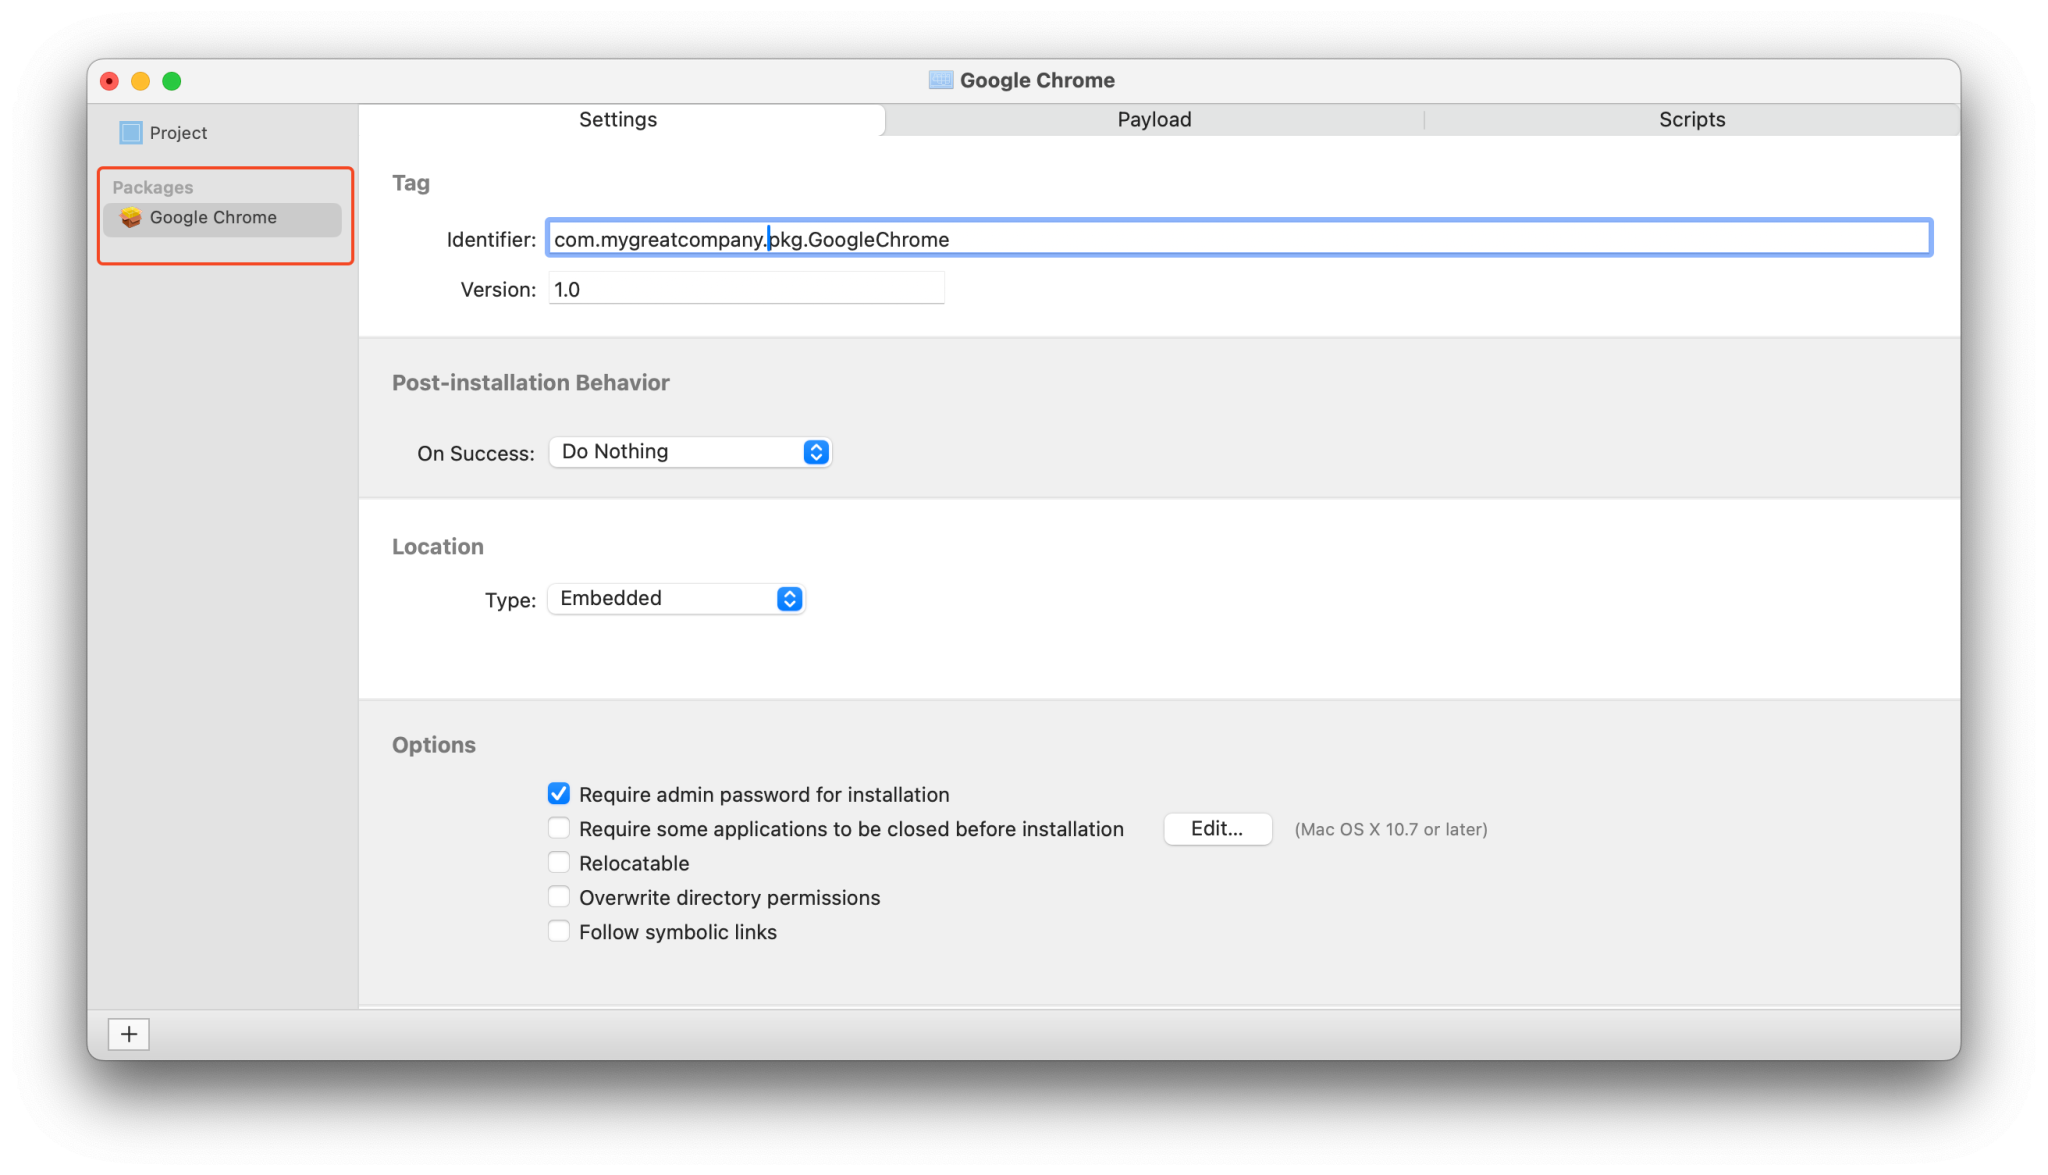Click the red close window button
Viewport: 2048px width, 1175px height.
(110, 81)
